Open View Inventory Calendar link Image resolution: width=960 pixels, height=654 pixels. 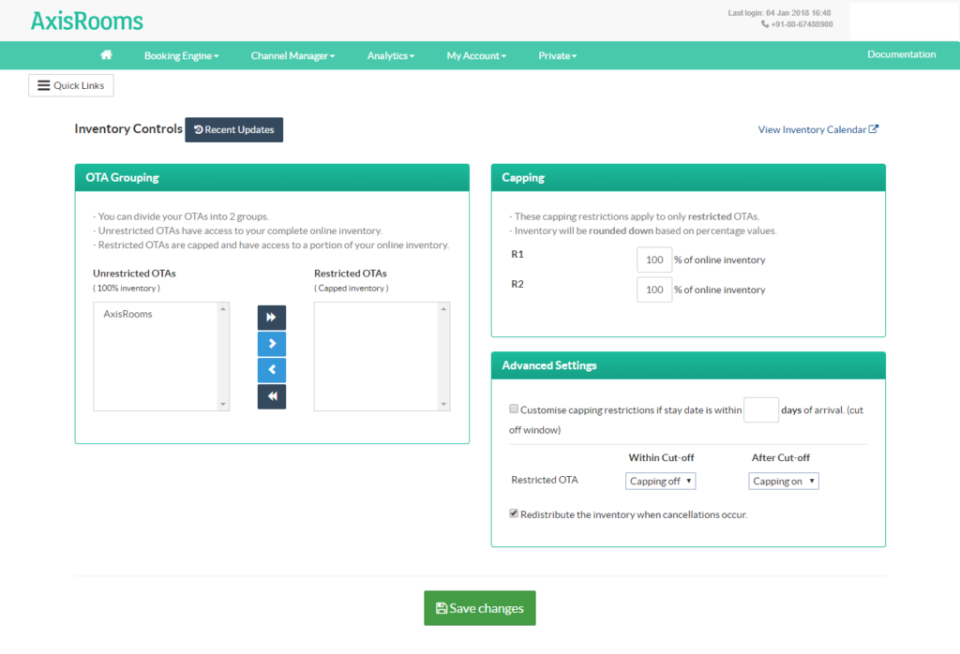[x=818, y=130]
